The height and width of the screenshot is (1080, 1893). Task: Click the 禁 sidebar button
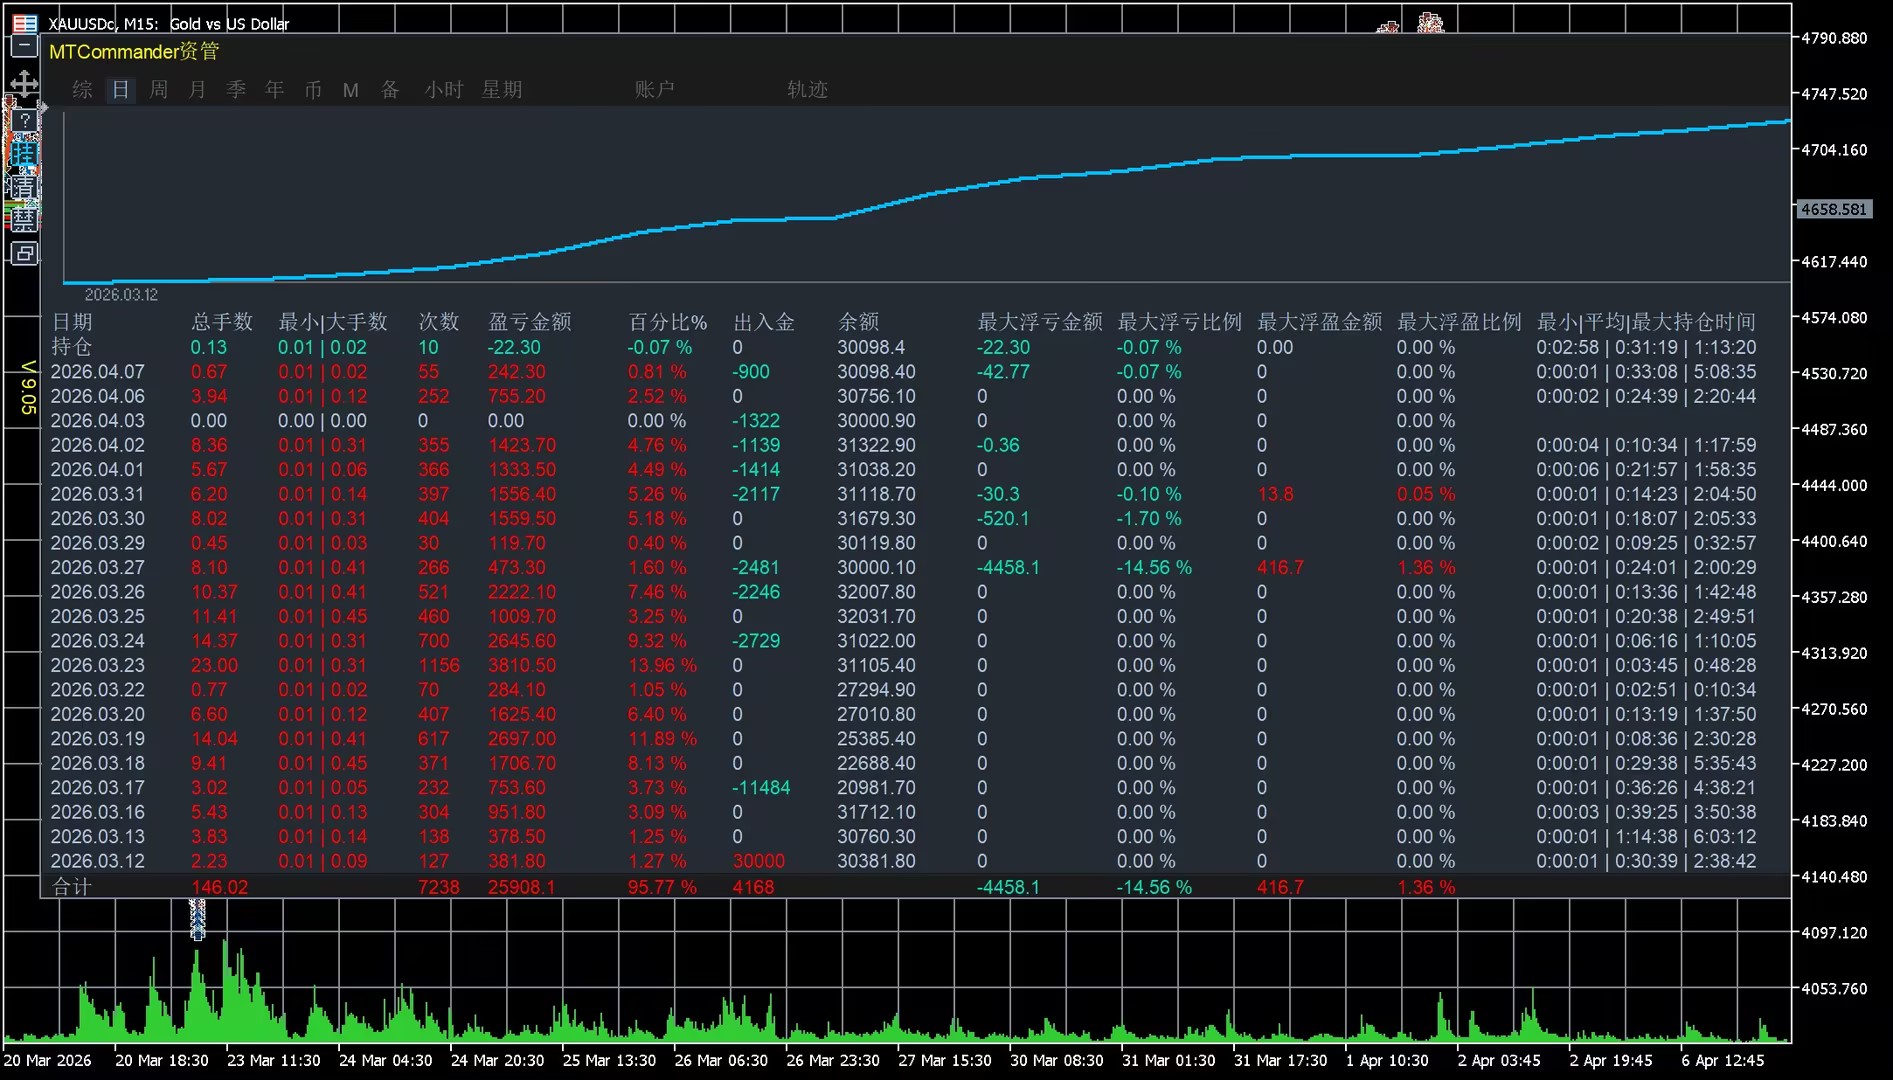click(x=24, y=219)
